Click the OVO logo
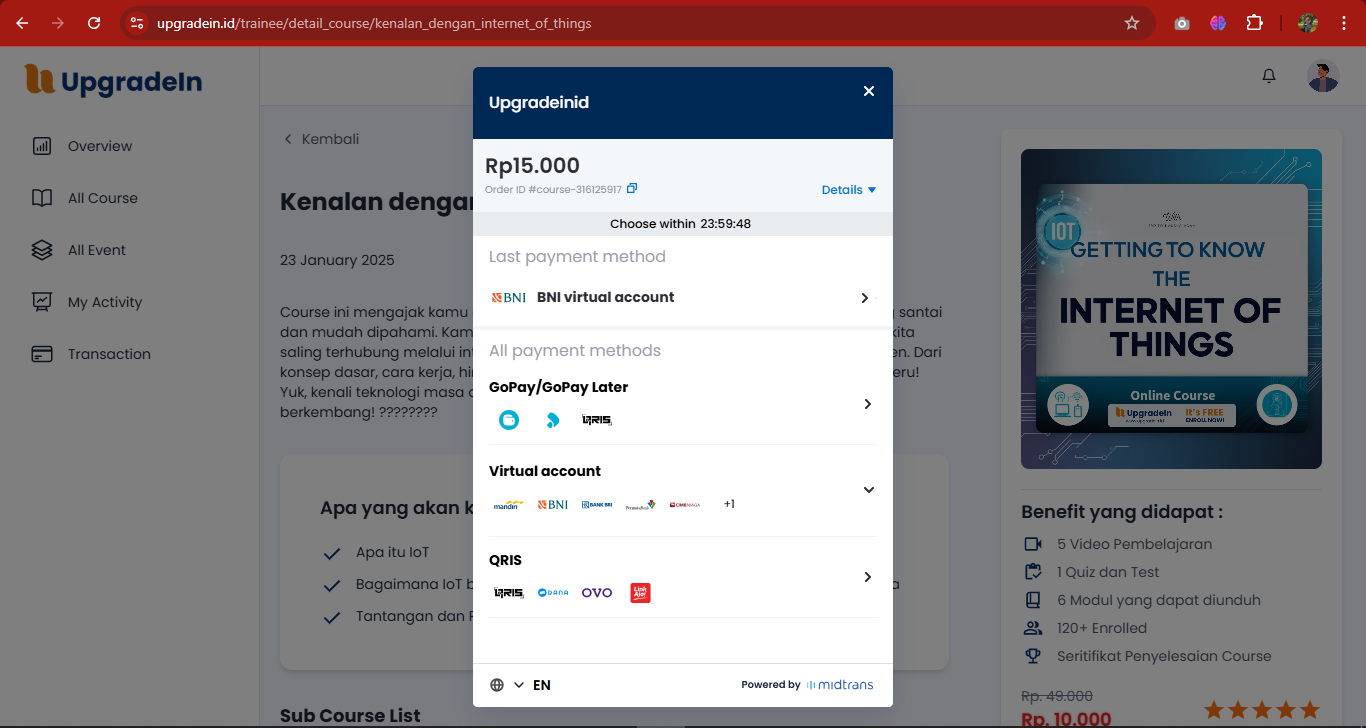 point(597,593)
